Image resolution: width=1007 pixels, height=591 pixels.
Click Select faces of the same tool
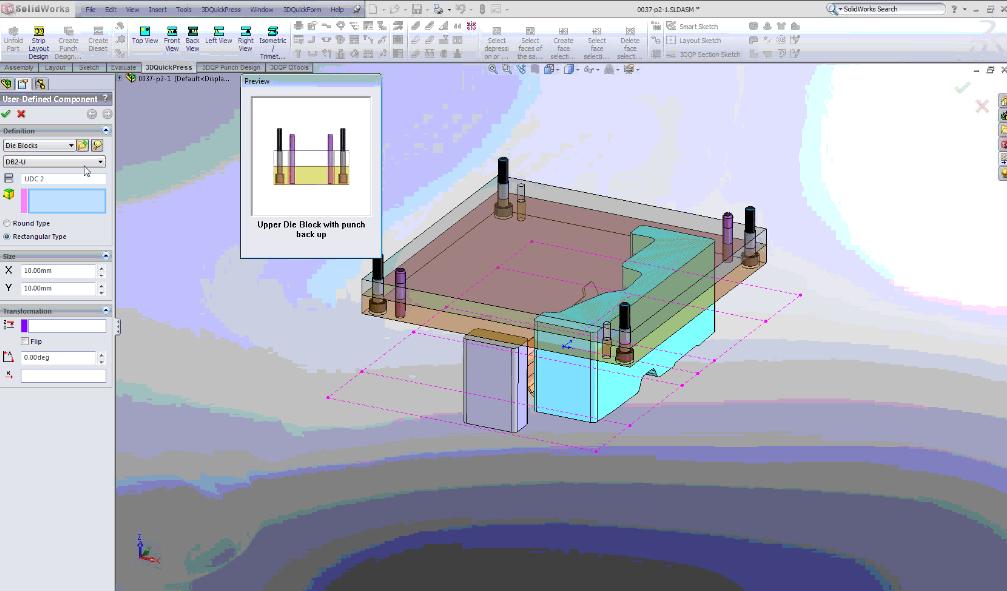(x=530, y=43)
